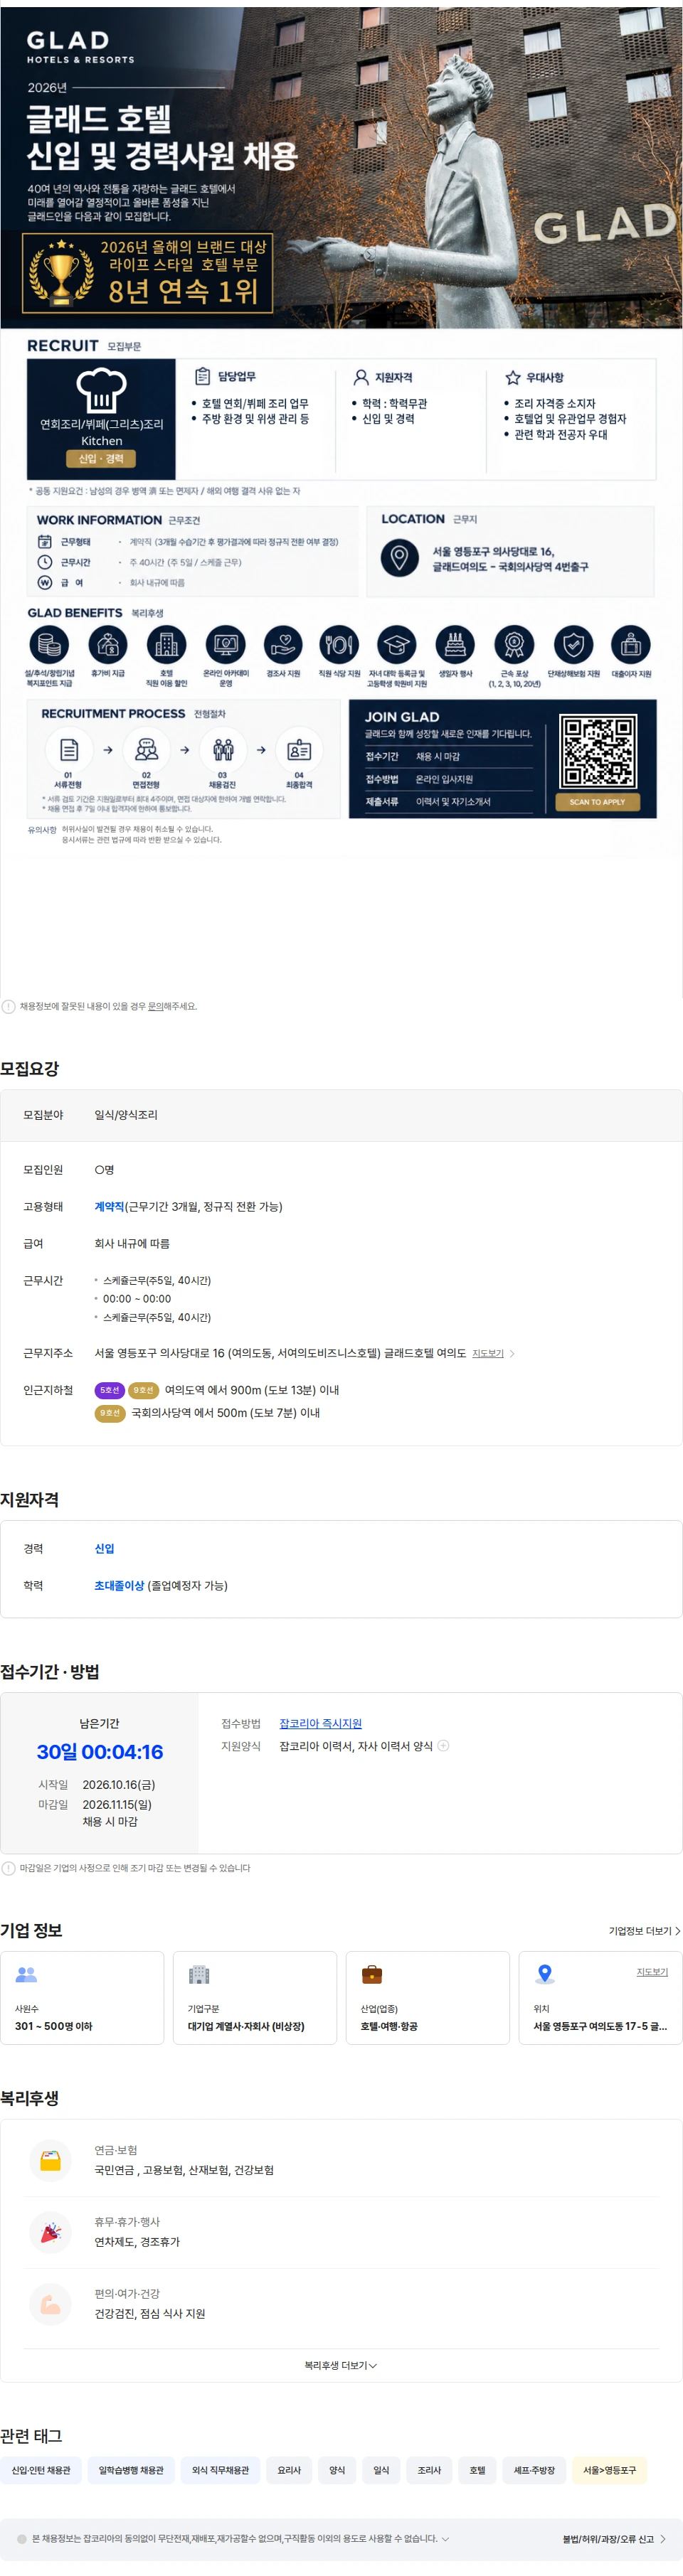Click the birthday event cake icon
Image resolution: width=683 pixels, height=2576 pixels.
[455, 645]
